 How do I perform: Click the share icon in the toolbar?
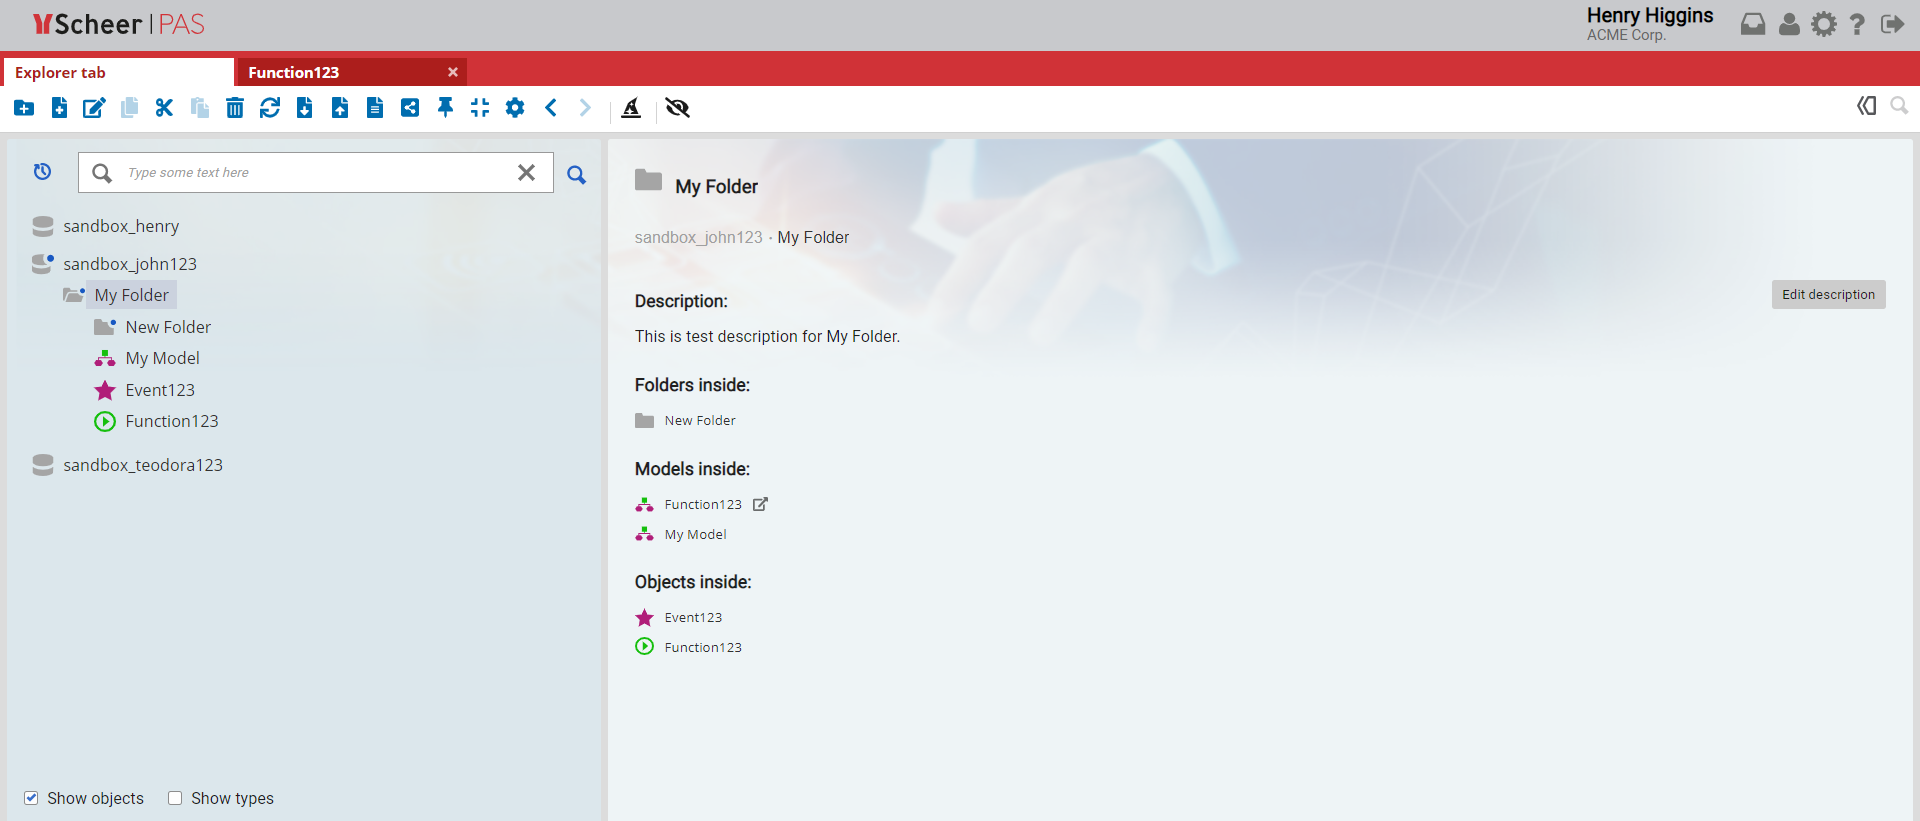pyautogui.click(x=410, y=108)
